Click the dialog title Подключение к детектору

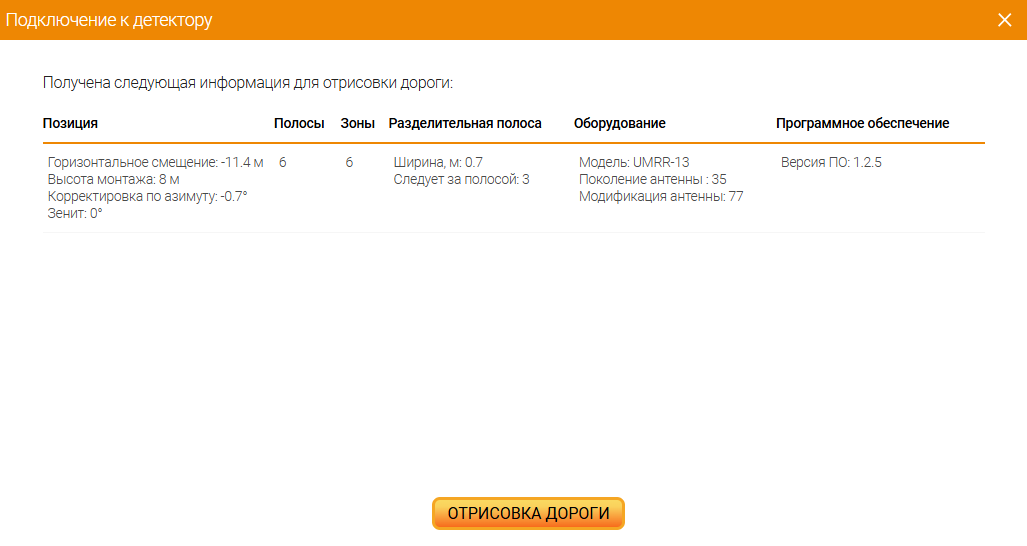click(109, 20)
